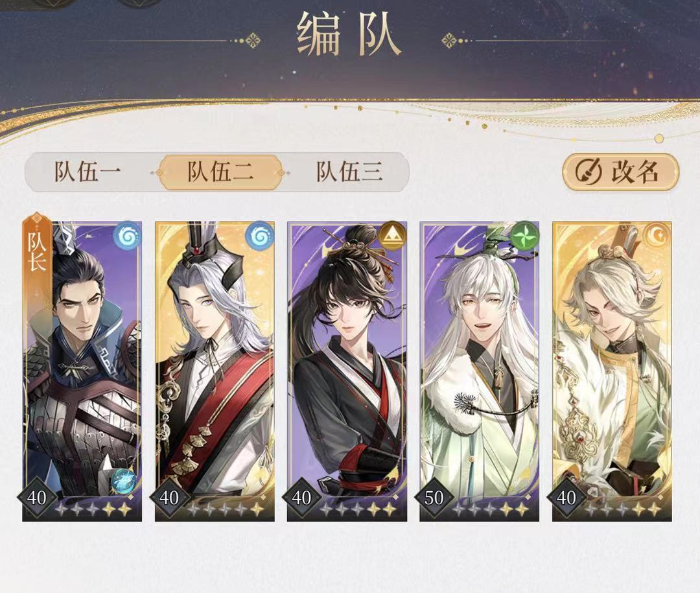Select the silver-haired character with red sash
This screenshot has width=700, height=593.
point(215,371)
